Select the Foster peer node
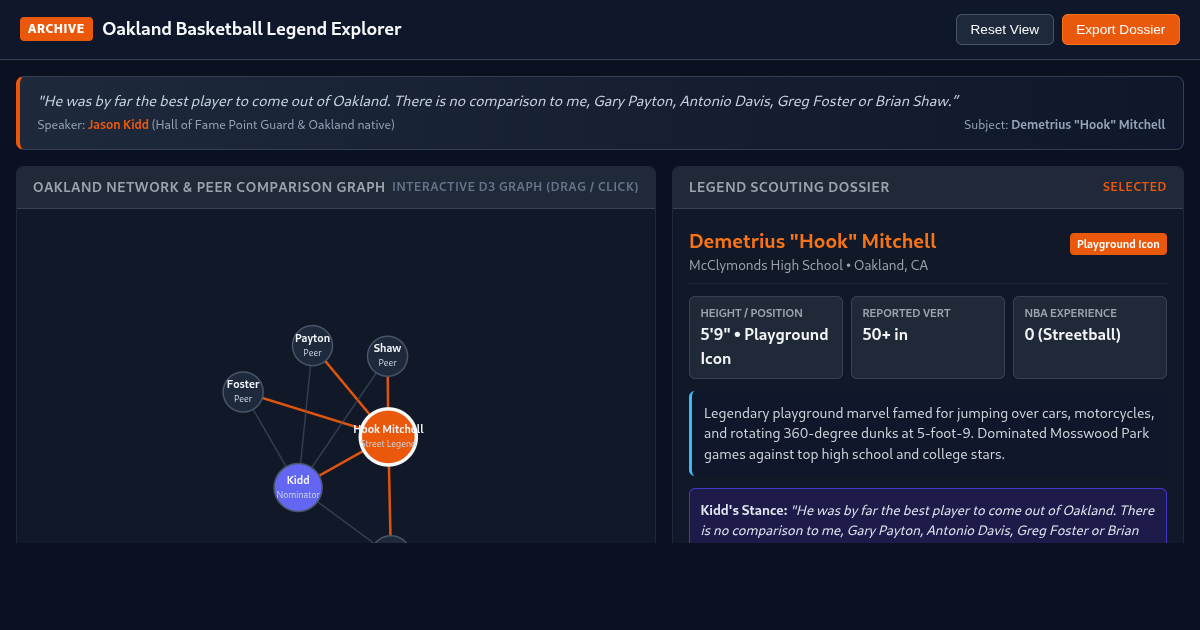Viewport: 1200px width, 630px height. [243, 391]
